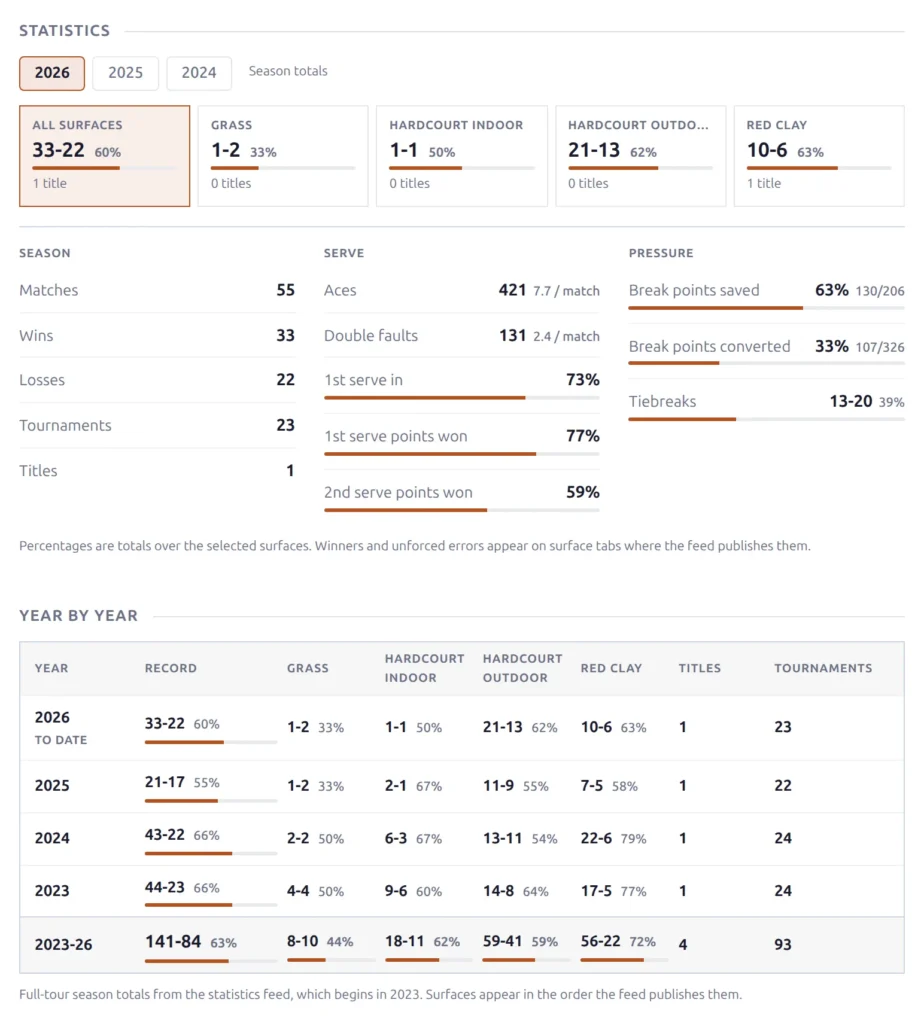Viewport: 924px width, 1024px height.
Task: Click the 7.7 / match aces rate
Action: [566, 291]
